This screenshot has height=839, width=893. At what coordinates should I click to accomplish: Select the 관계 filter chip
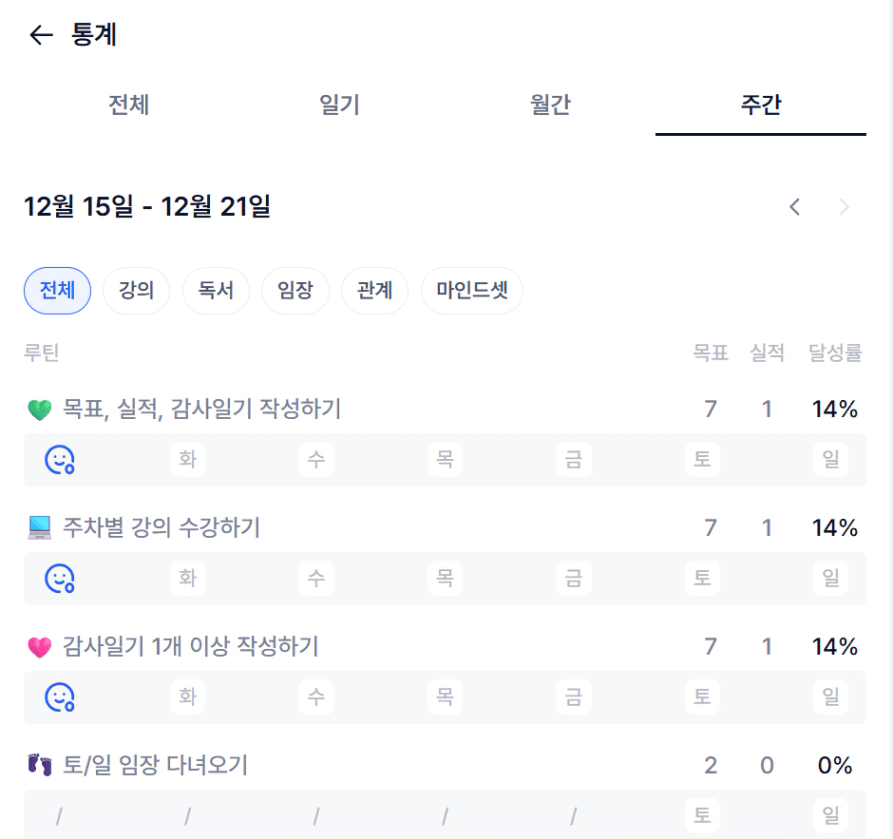375,291
